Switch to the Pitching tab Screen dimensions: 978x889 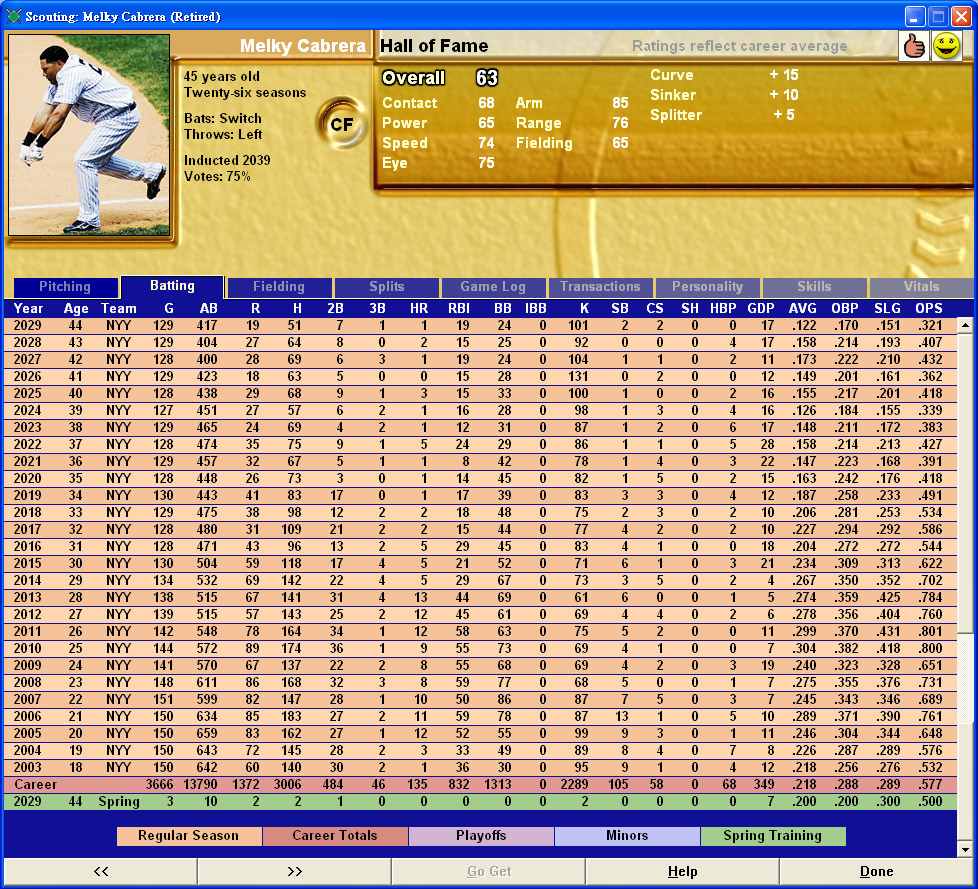[64, 287]
